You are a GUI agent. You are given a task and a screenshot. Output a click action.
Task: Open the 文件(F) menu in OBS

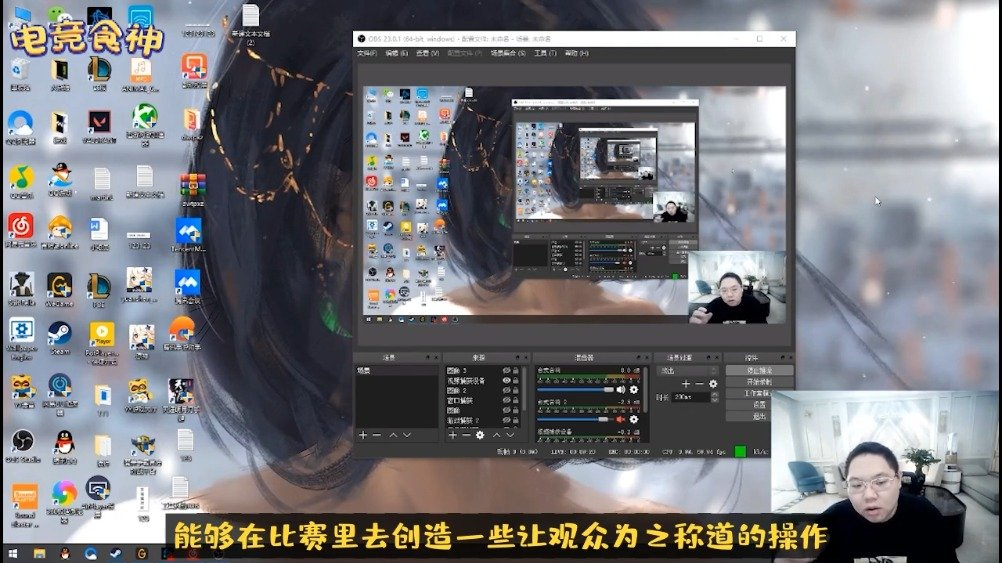(367, 53)
